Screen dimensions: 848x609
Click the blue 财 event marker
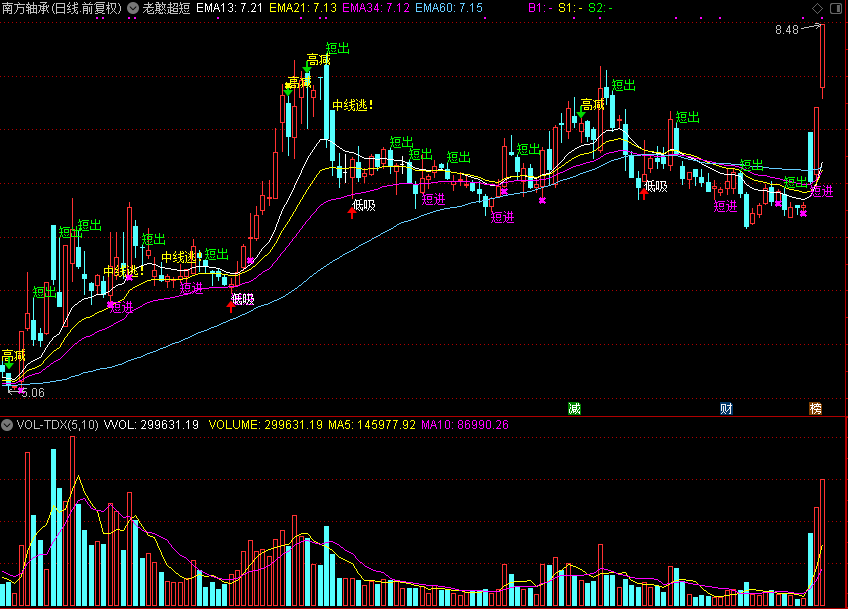pyautogui.click(x=726, y=408)
